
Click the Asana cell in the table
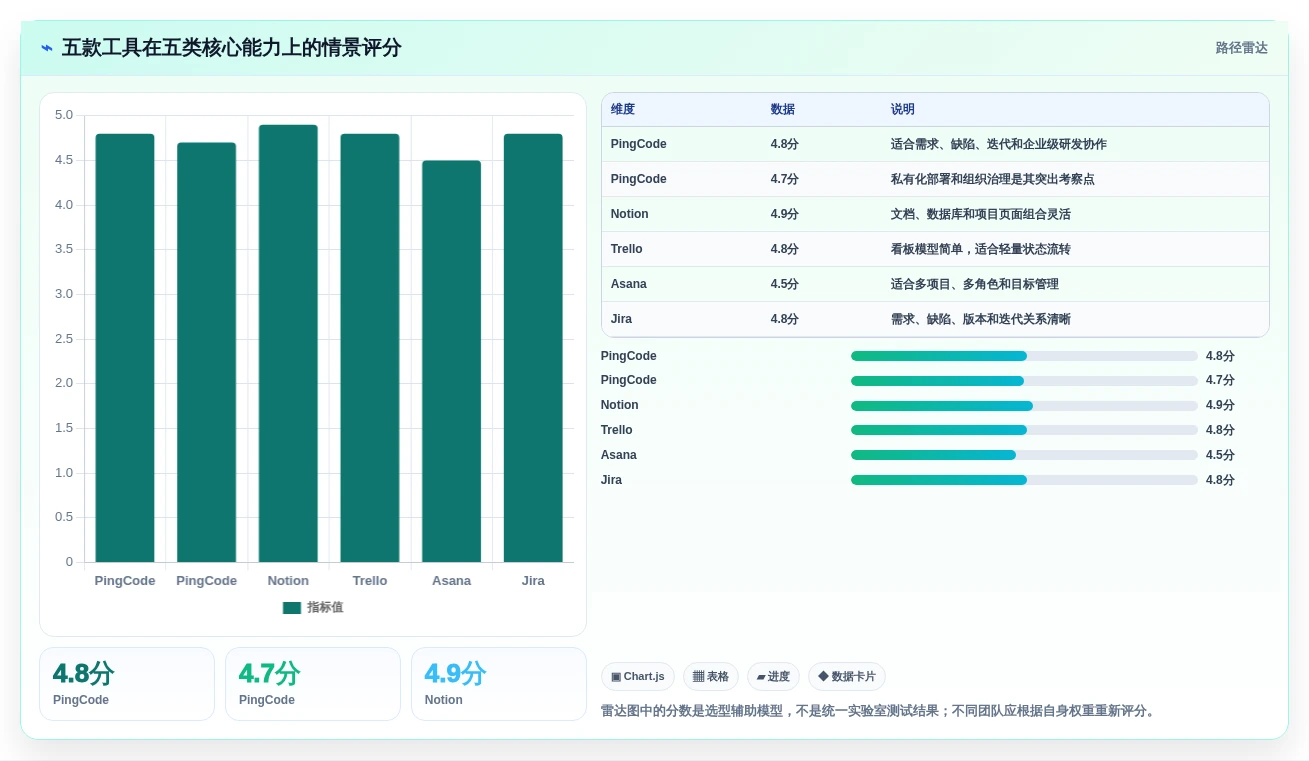tap(629, 284)
